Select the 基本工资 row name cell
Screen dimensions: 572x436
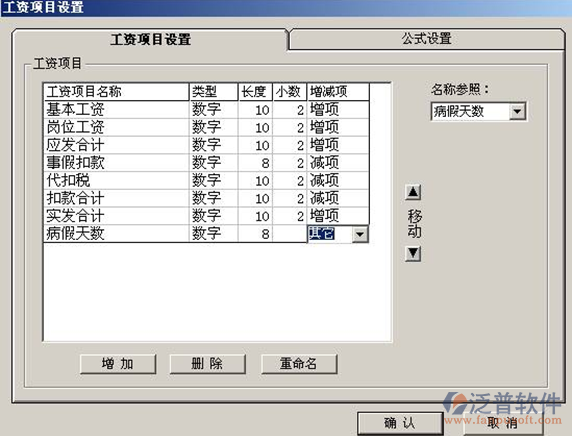click(x=117, y=109)
